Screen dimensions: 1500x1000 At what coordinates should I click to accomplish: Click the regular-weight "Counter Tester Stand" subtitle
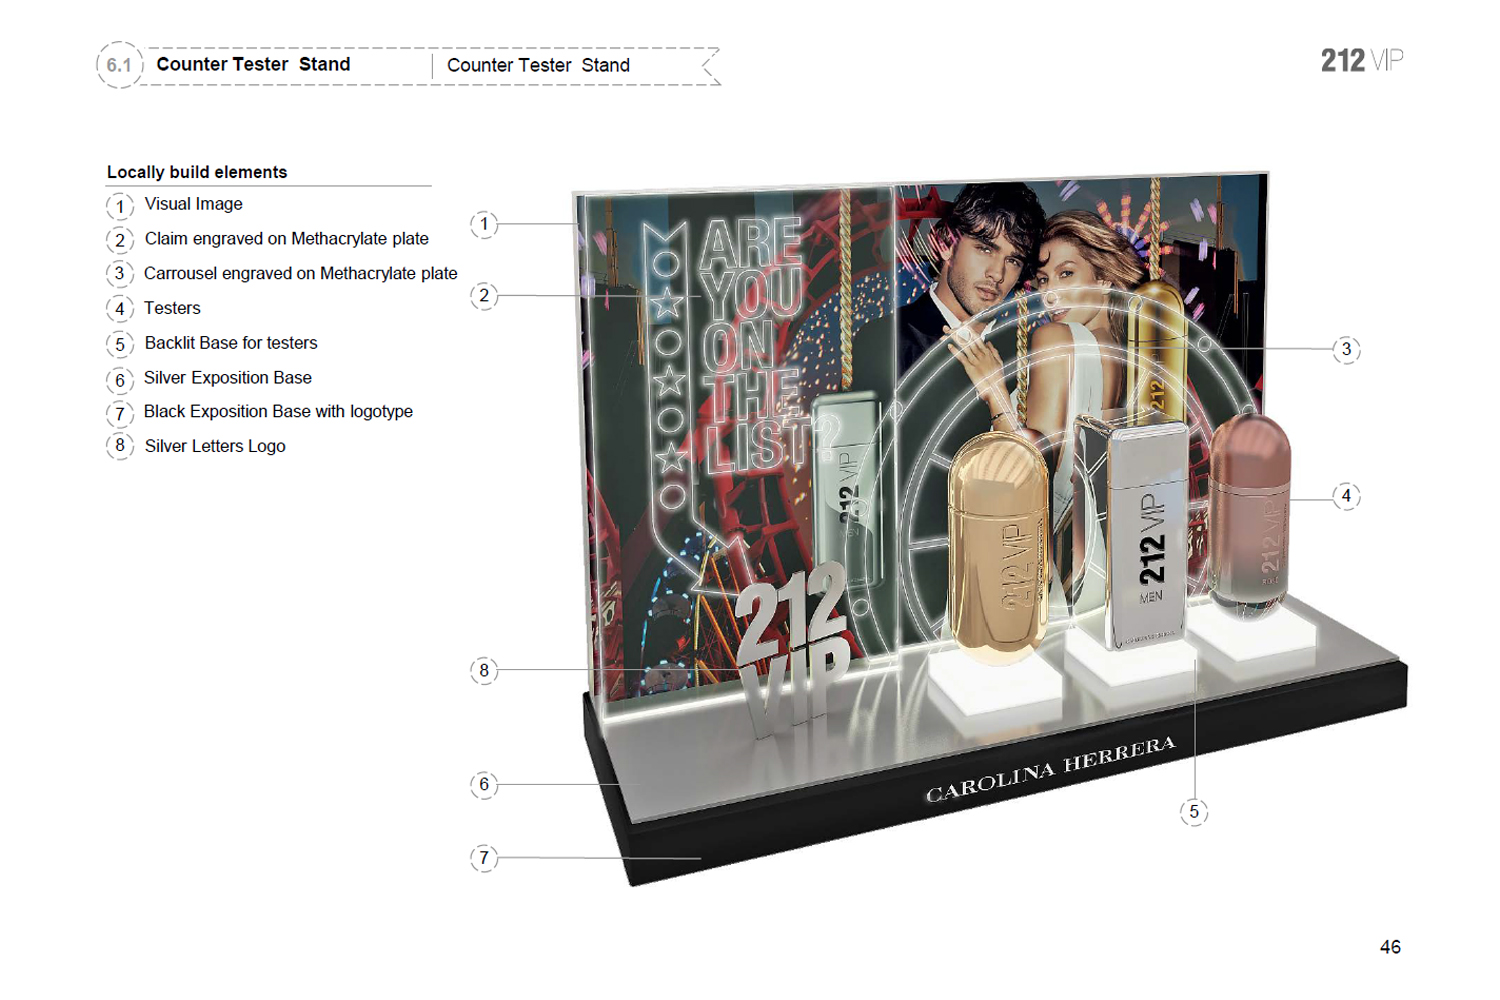[x=538, y=65]
